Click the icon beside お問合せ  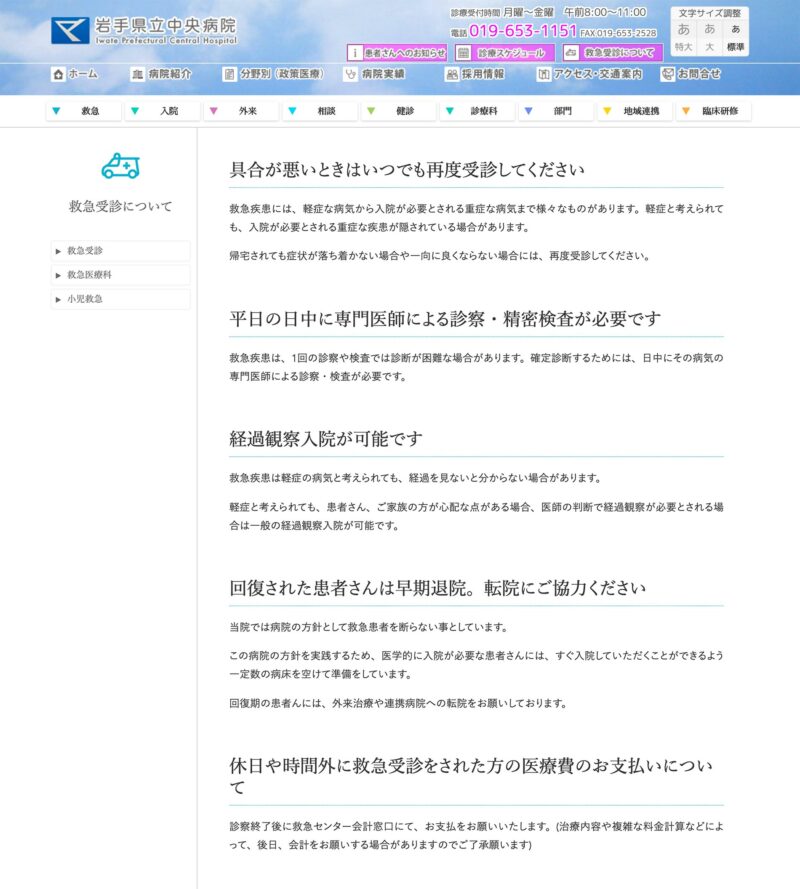tap(667, 74)
